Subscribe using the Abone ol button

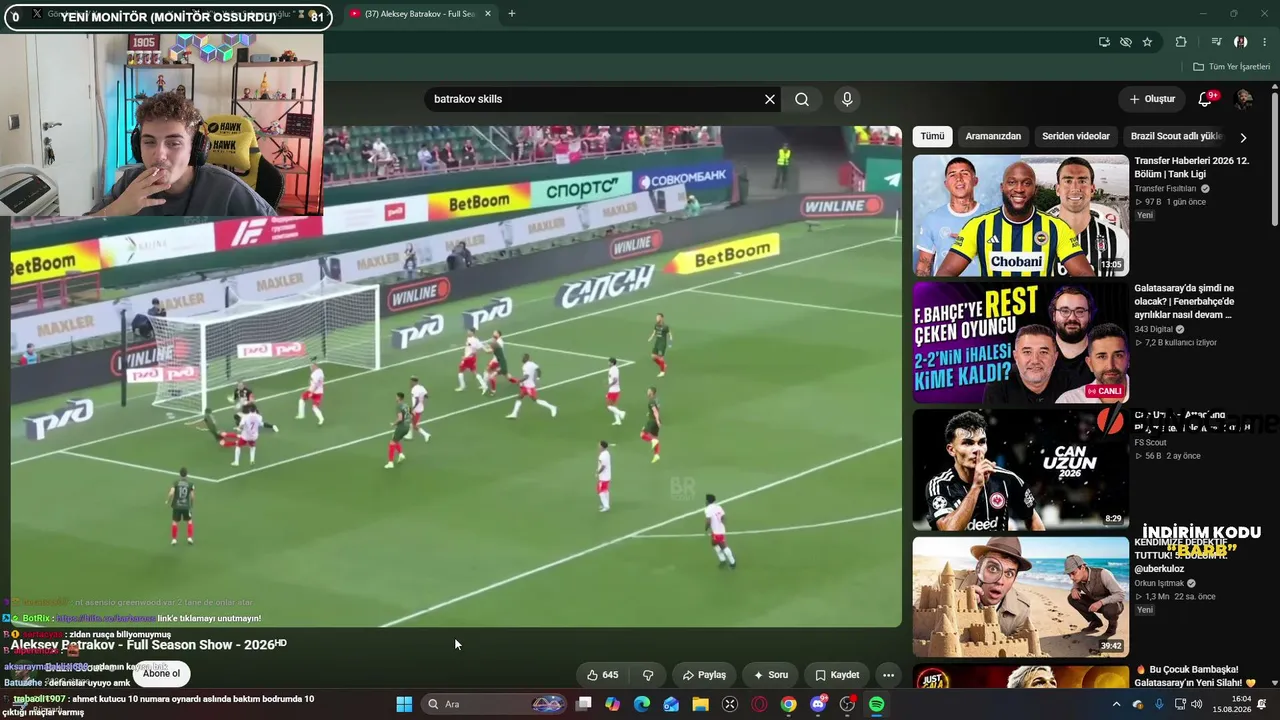point(161,673)
